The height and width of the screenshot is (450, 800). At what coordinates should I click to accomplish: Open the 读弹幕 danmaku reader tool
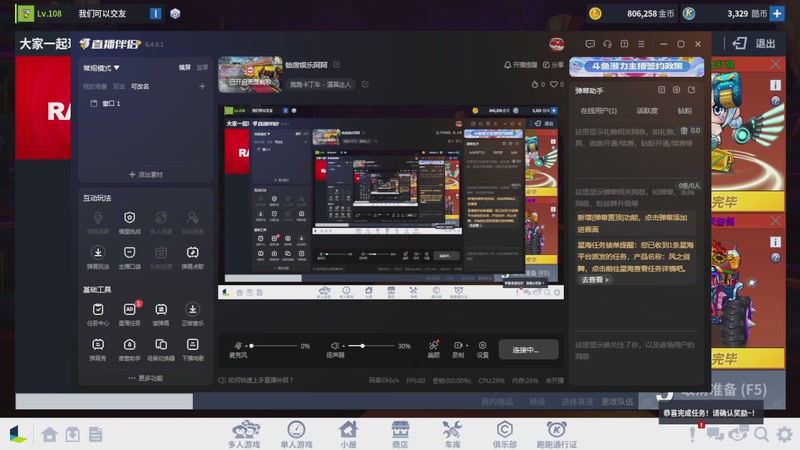tap(161, 313)
